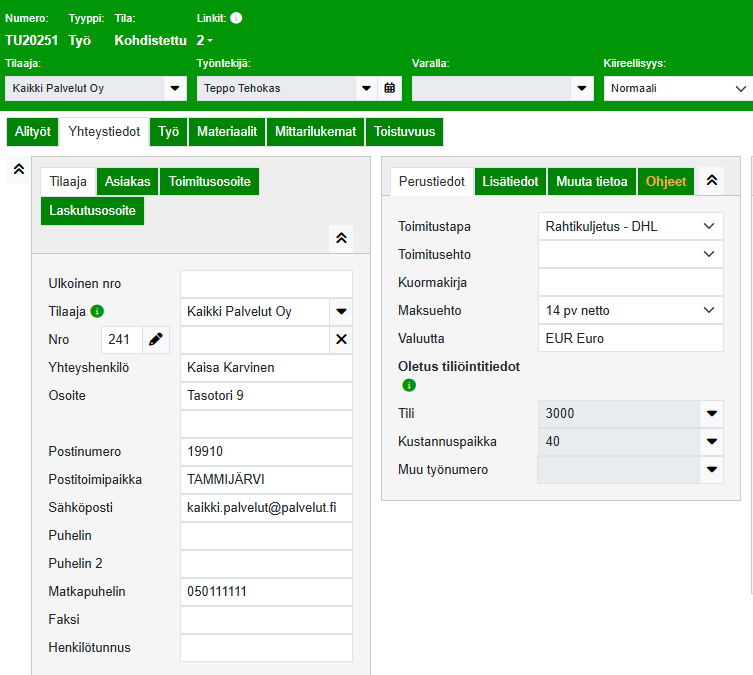Screen dimensions: 753x675
Task: Click the pencil edit icon next to Nro
Action: point(155,340)
